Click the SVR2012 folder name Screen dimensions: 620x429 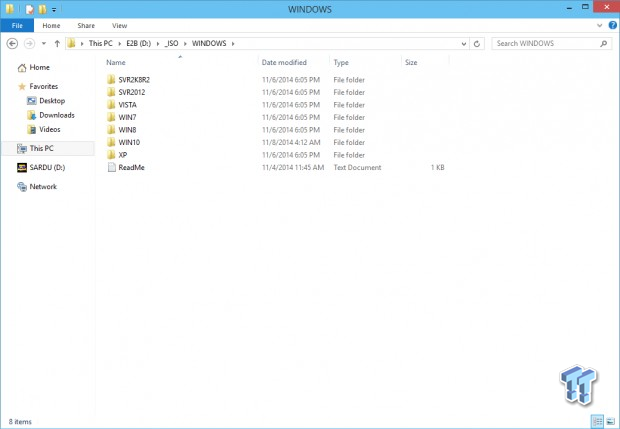132,93
